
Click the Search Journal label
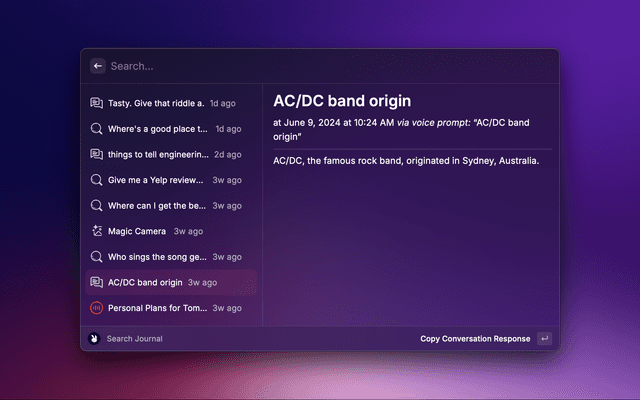134,339
